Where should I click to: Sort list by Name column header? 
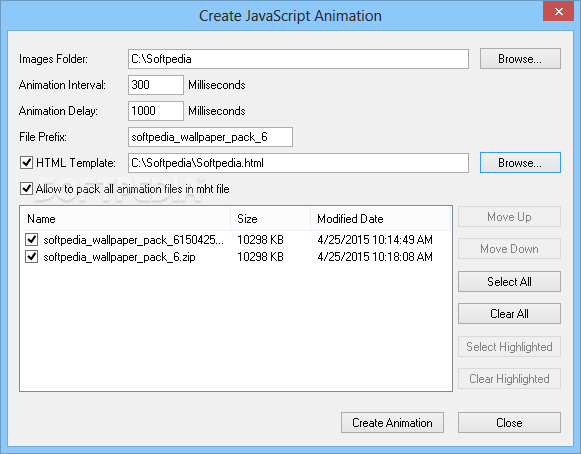[x=126, y=219]
